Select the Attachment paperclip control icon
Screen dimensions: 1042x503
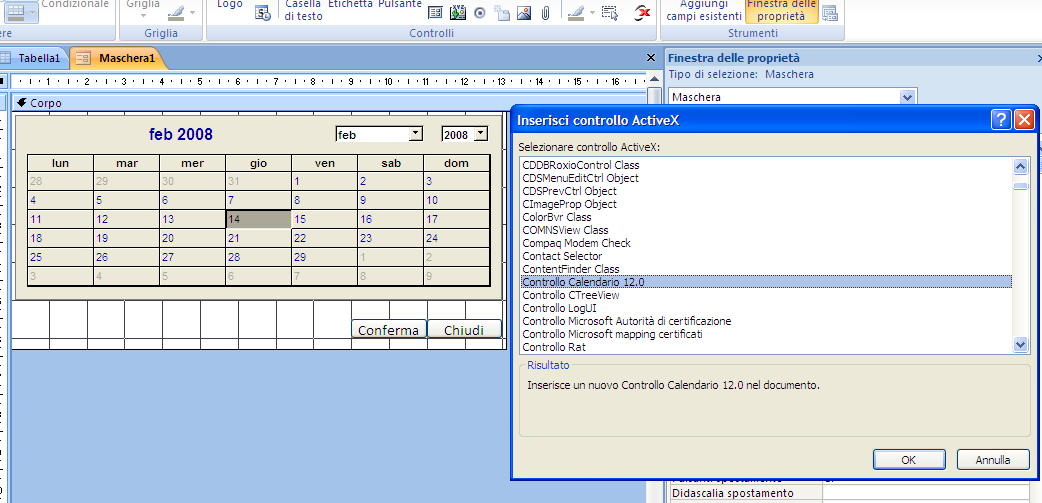(545, 13)
